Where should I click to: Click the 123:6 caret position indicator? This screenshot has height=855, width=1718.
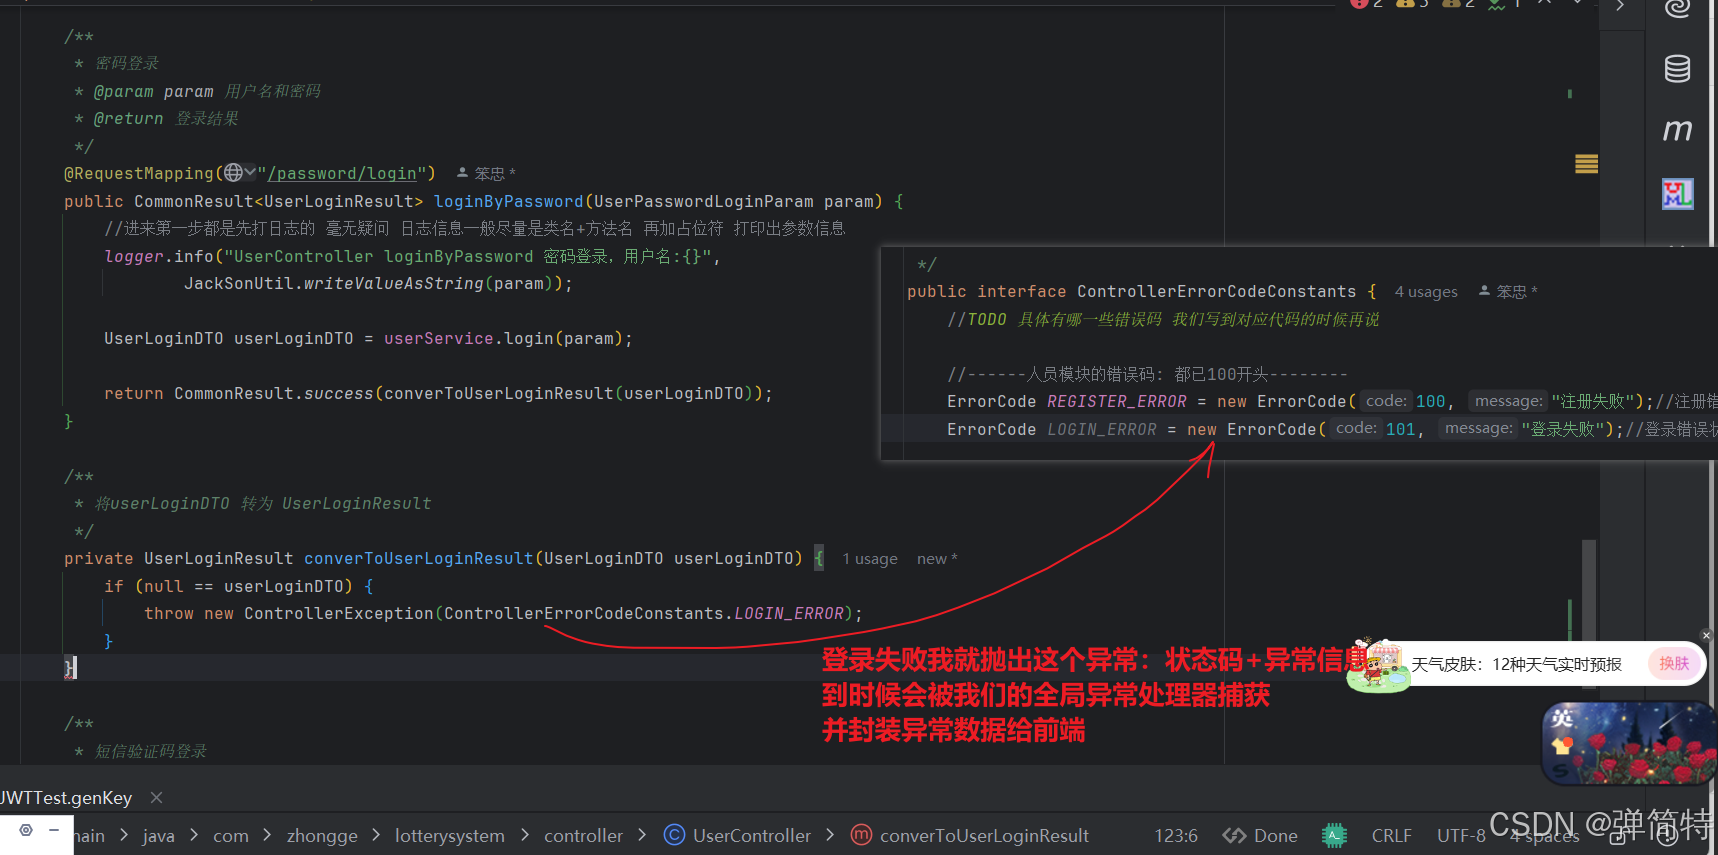point(1176,836)
